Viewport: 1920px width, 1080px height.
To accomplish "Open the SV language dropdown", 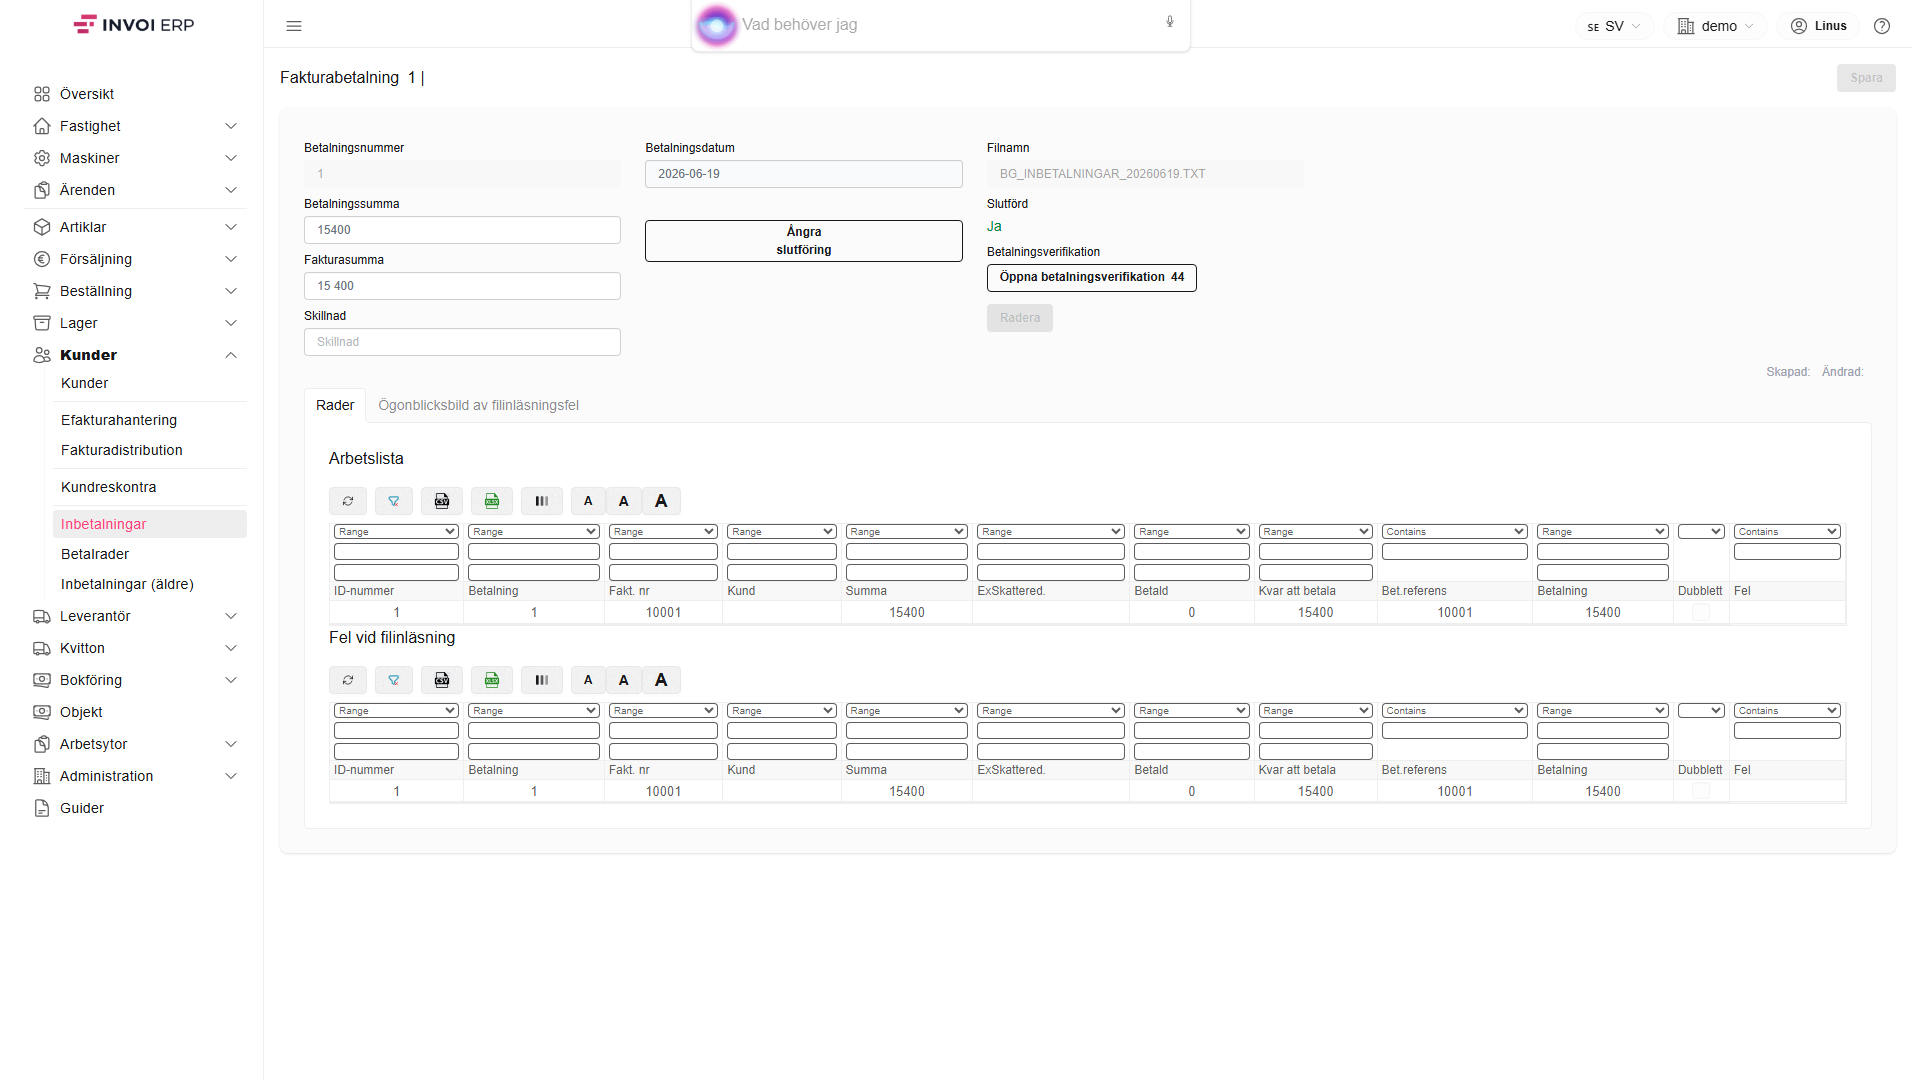I will pos(1614,26).
